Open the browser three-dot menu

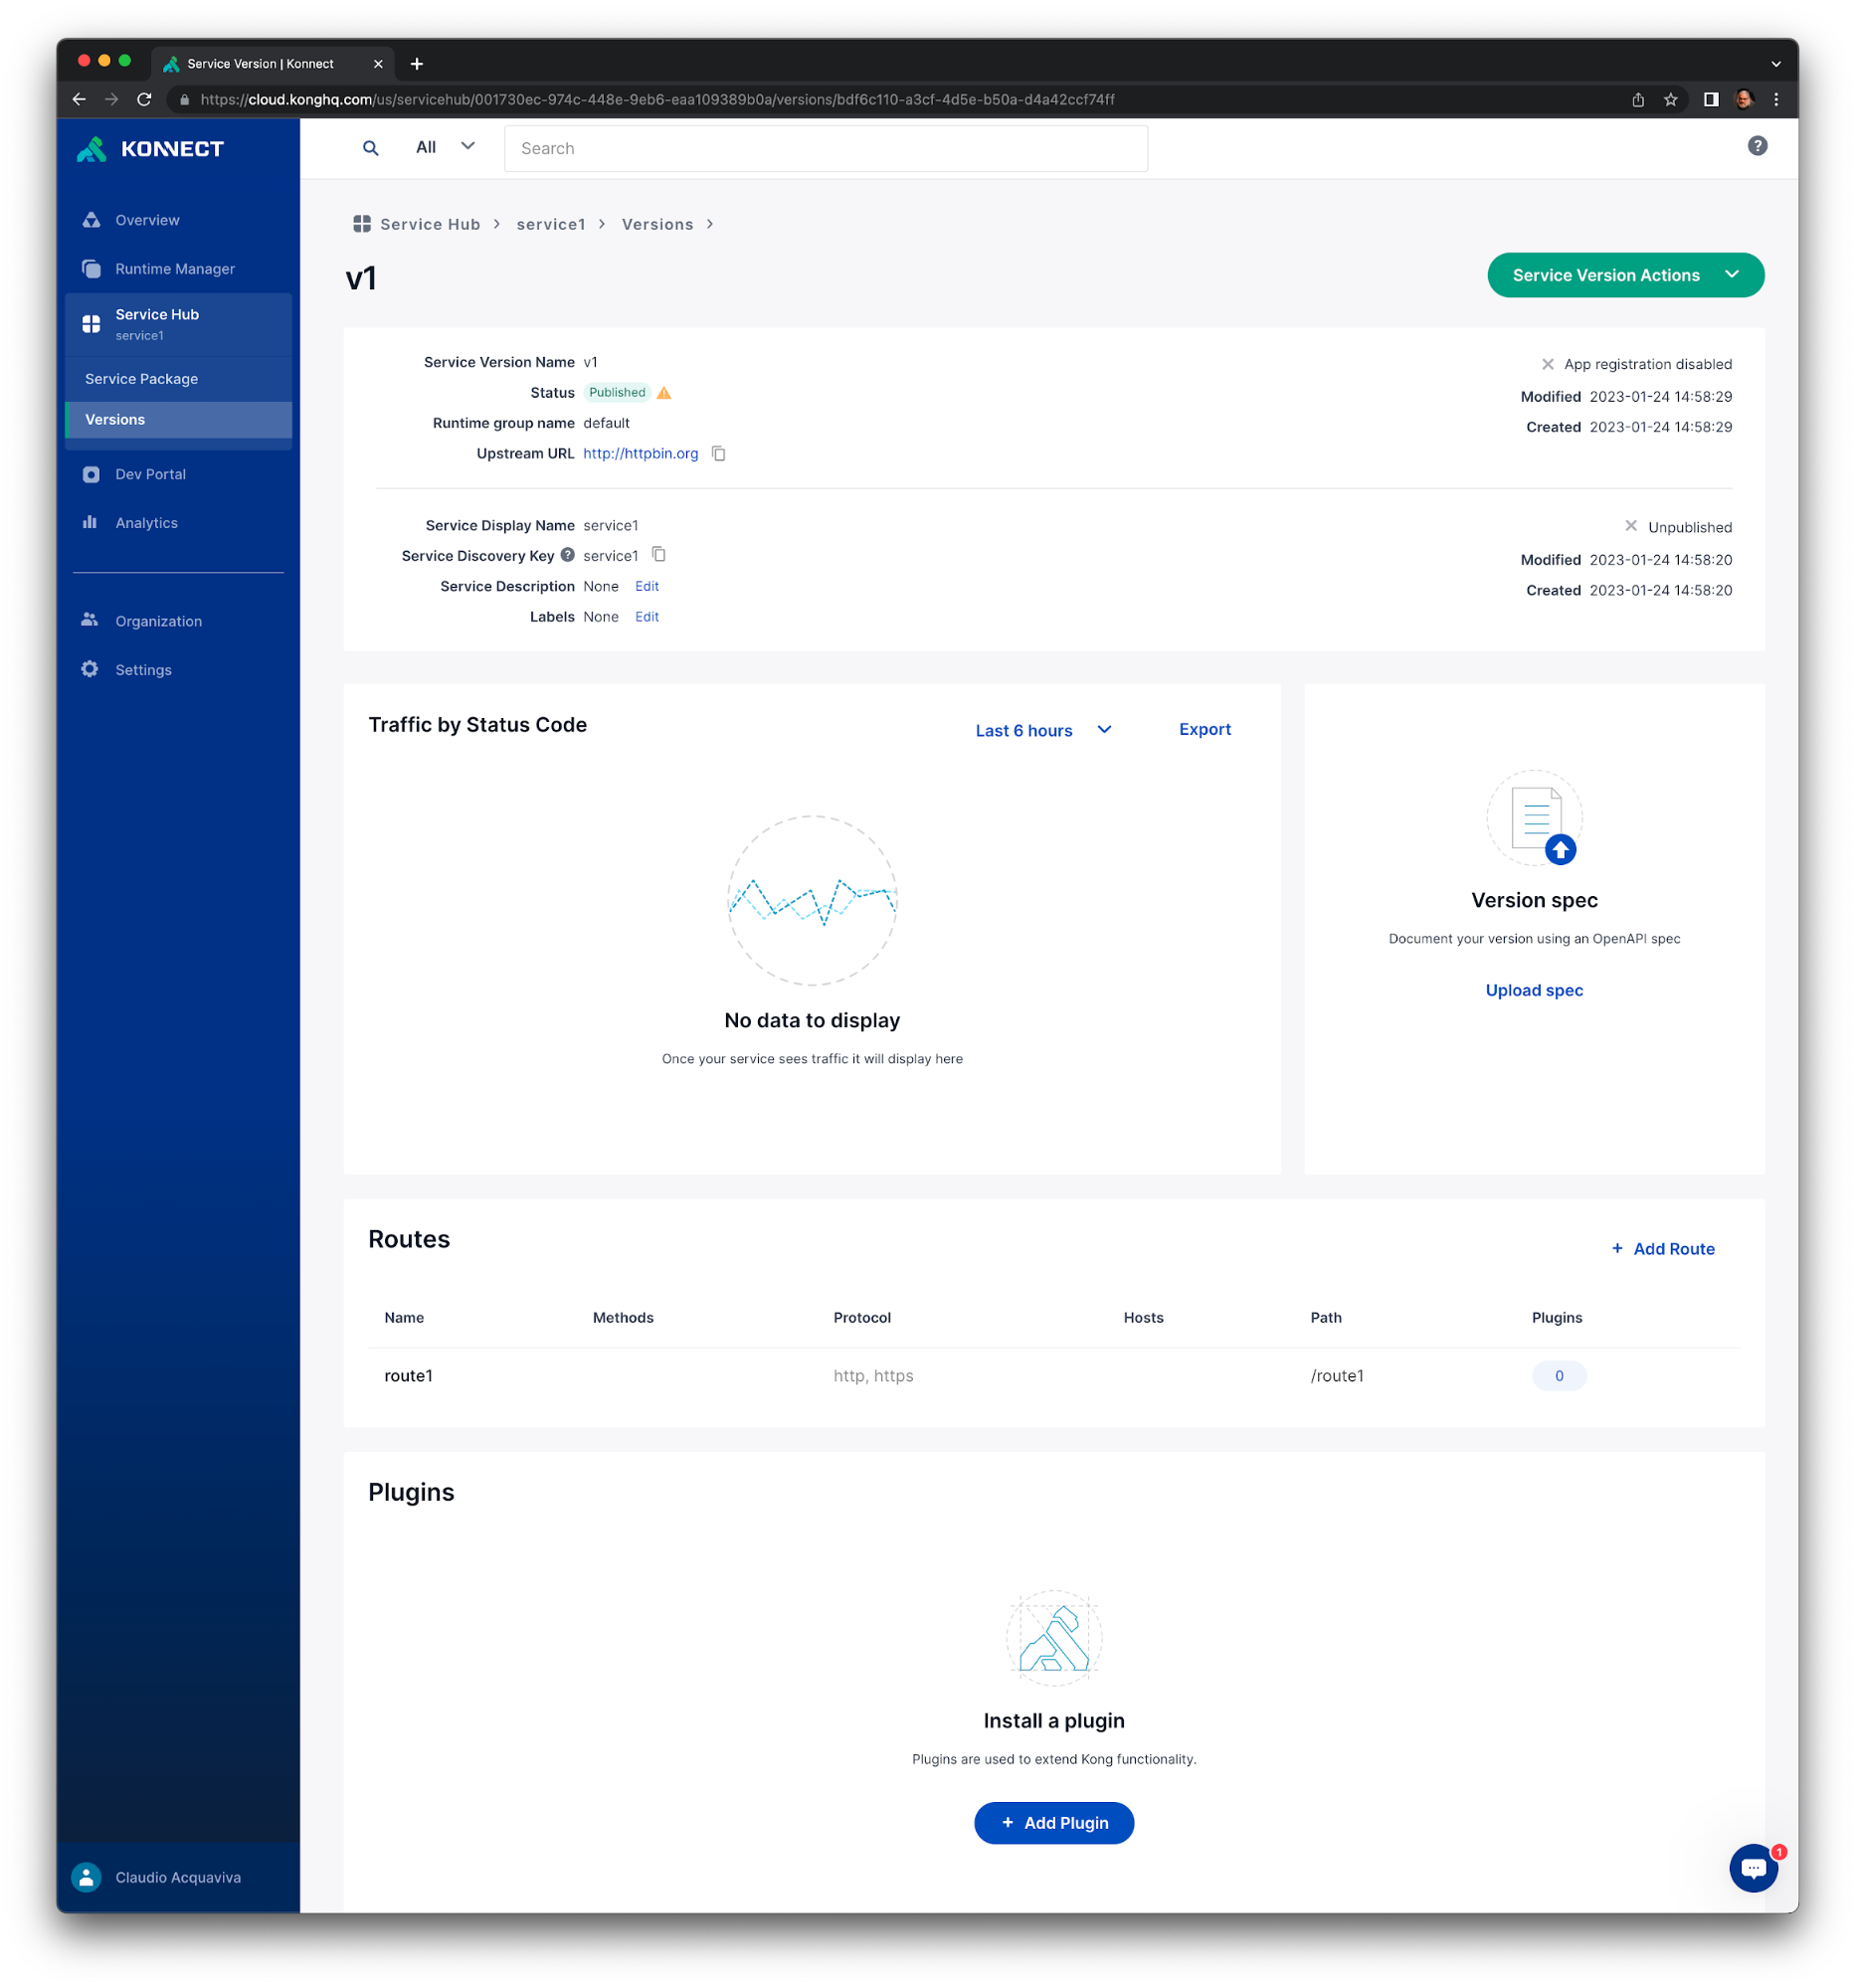point(1776,99)
